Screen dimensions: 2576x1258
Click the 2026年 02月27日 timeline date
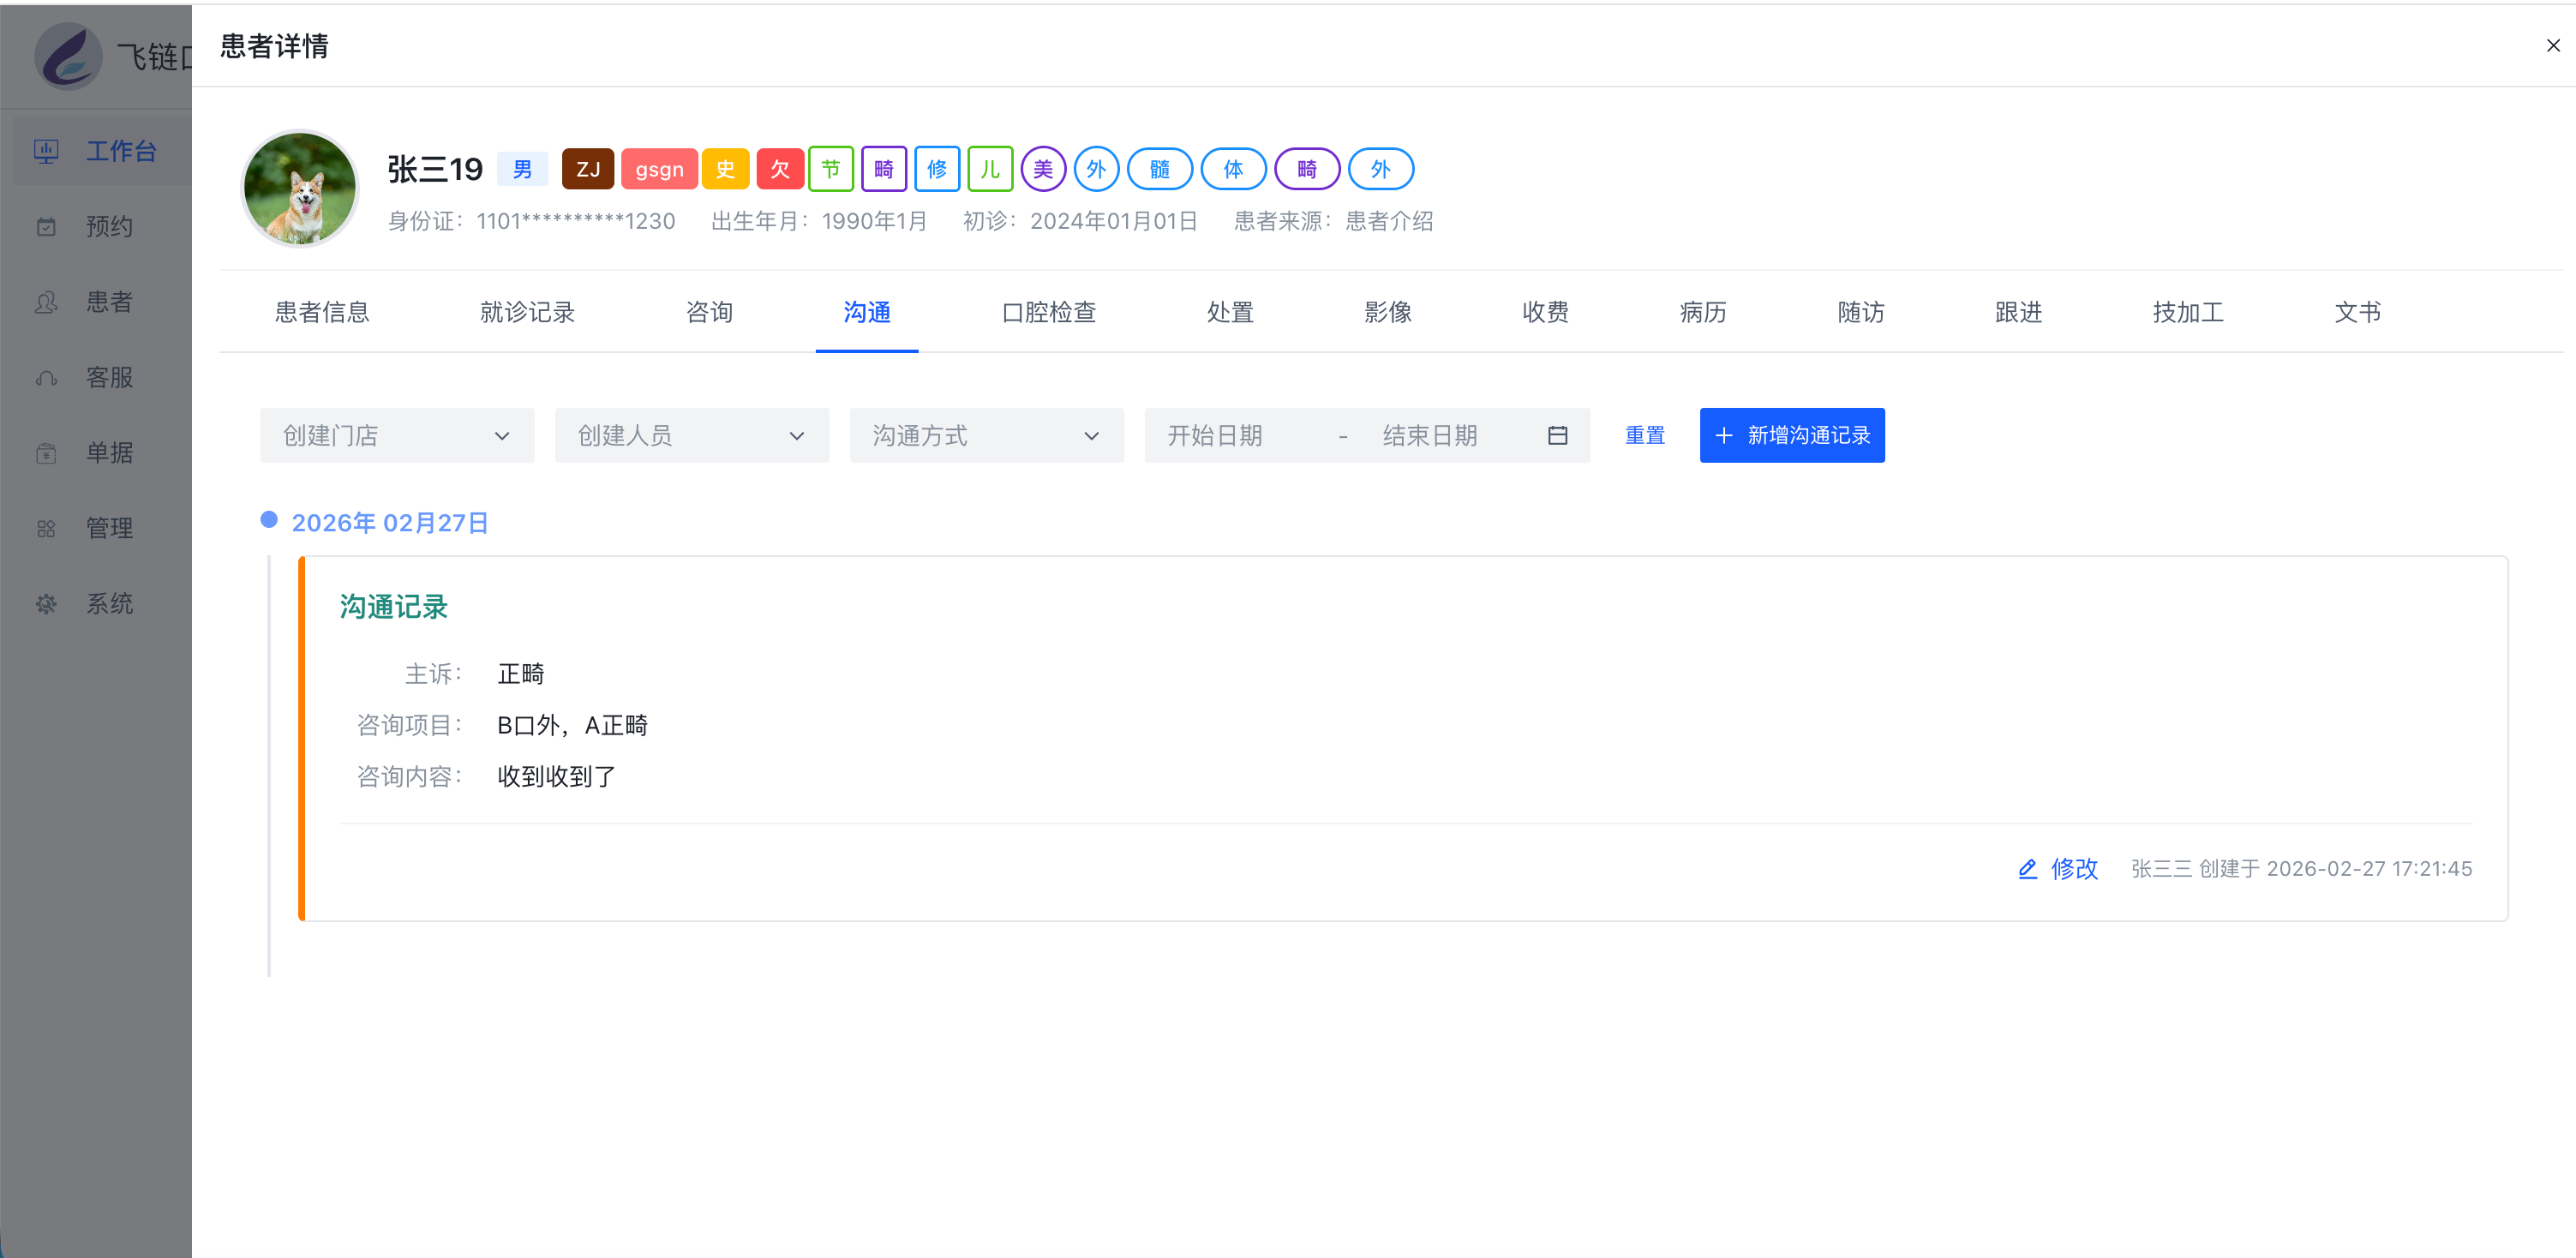(x=390, y=523)
